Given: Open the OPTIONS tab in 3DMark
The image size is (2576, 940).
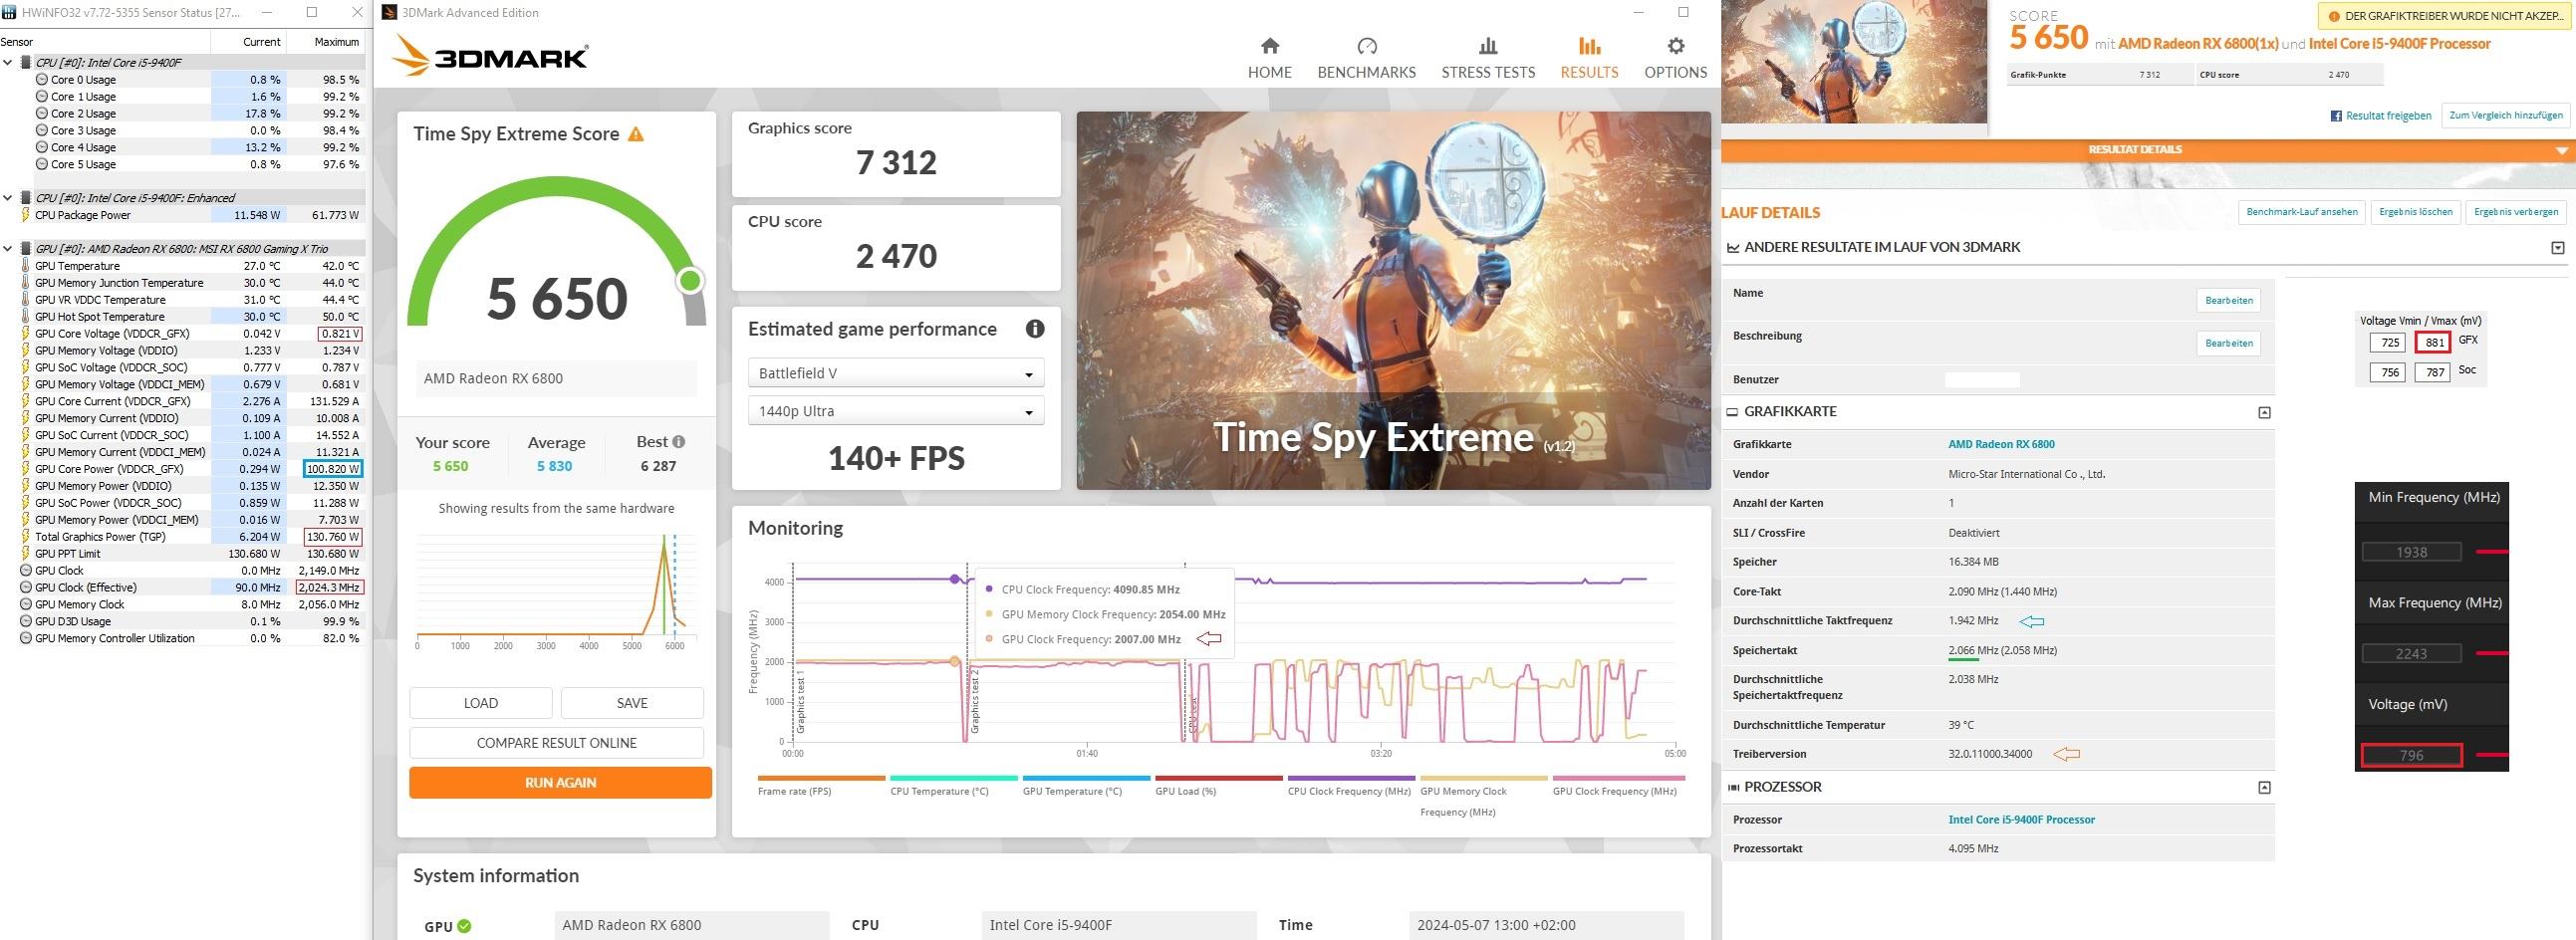Looking at the screenshot, I should coord(1675,58).
